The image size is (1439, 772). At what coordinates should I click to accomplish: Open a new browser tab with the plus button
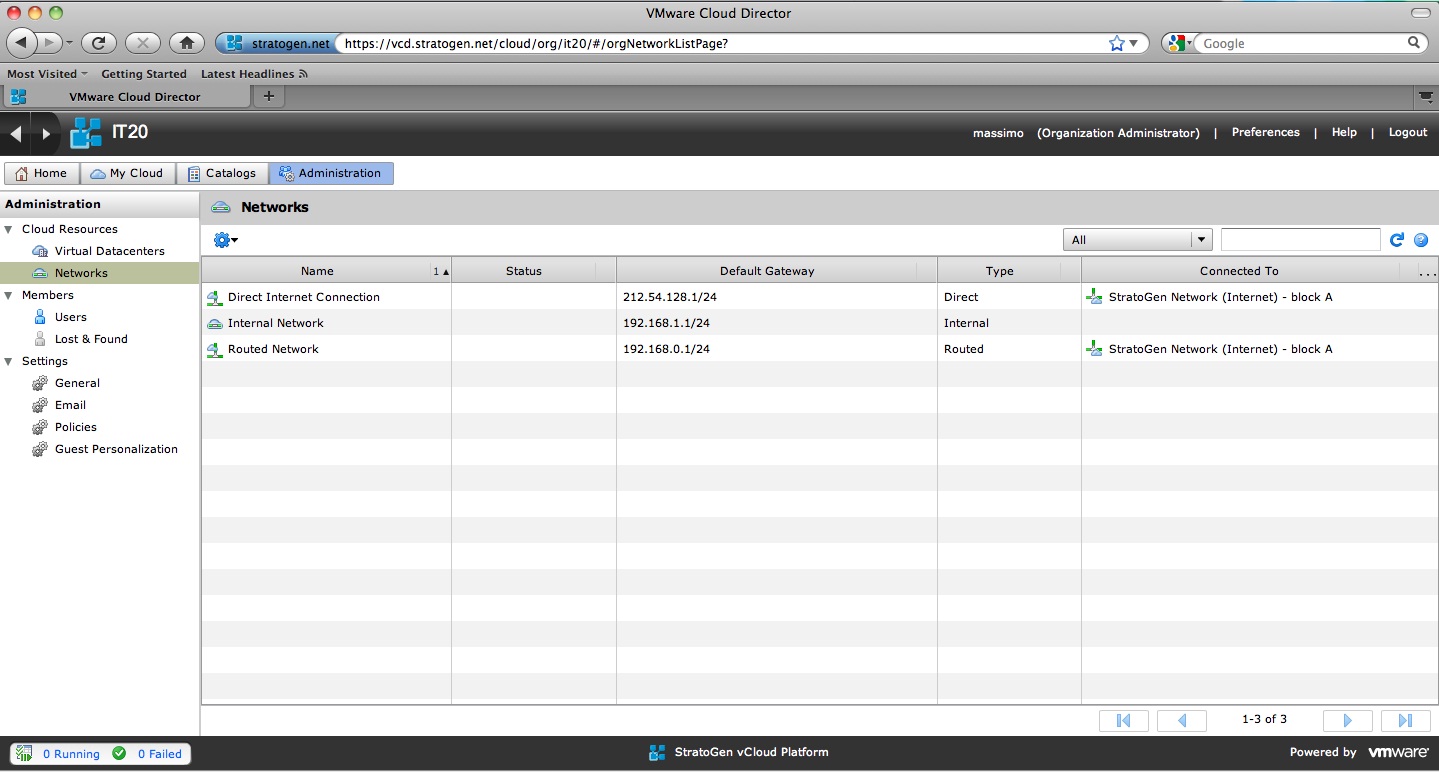pyautogui.click(x=268, y=96)
